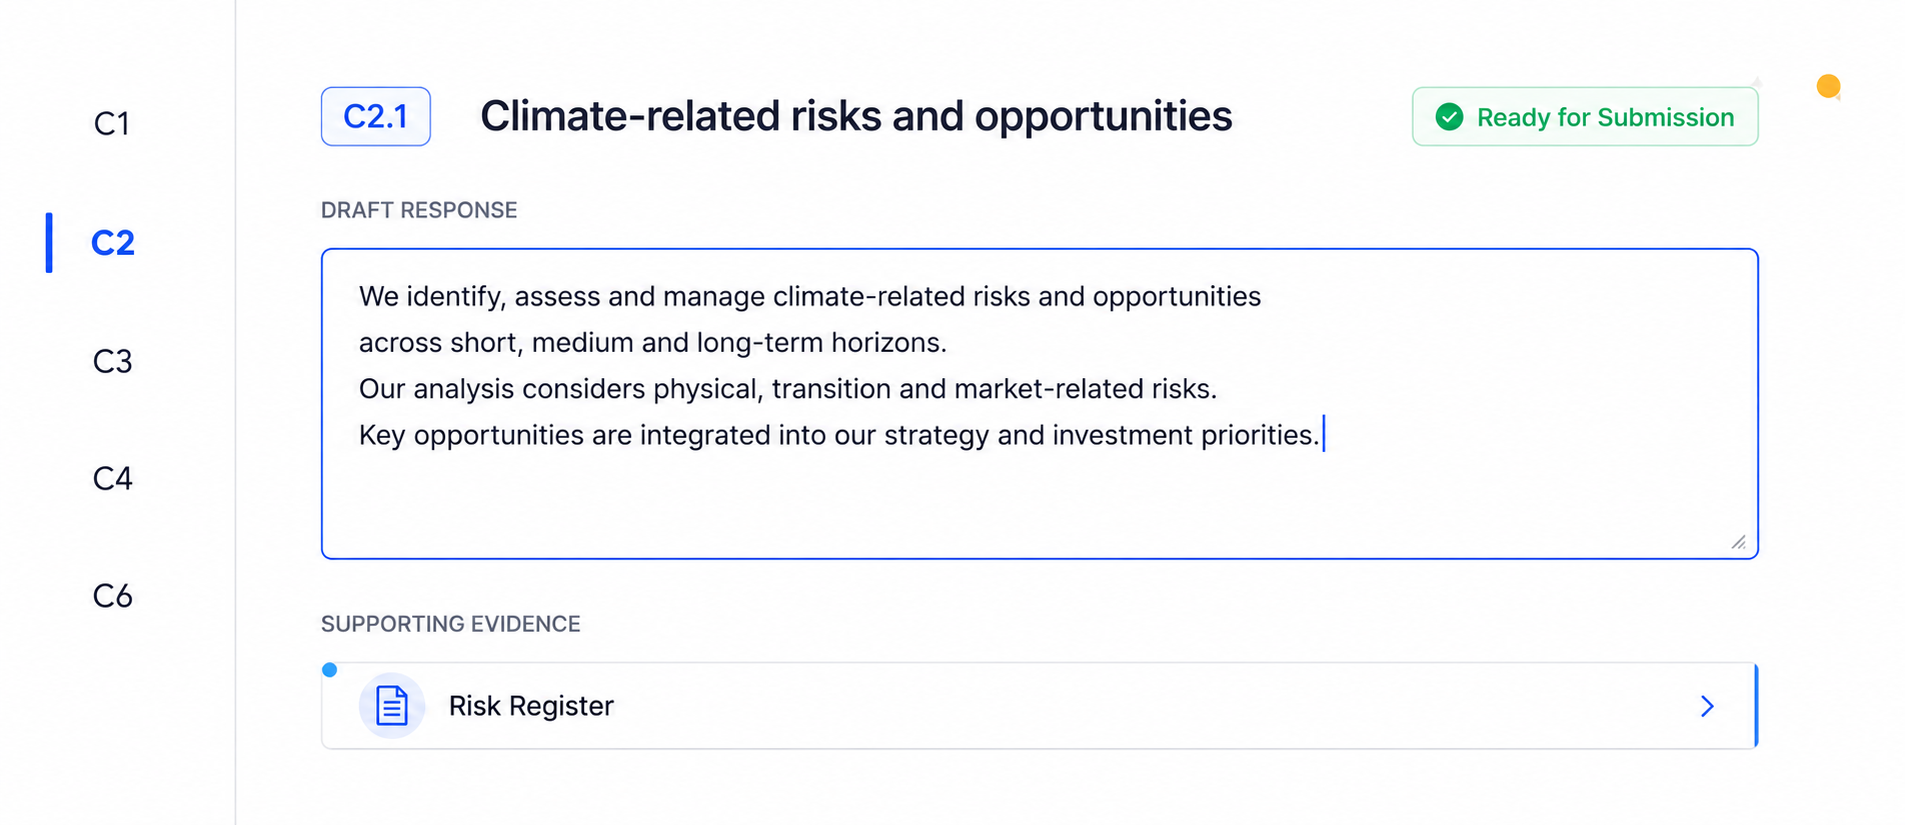Expand the Risk Register chevron arrow
This screenshot has height=825, width=1905.
pos(1707,706)
